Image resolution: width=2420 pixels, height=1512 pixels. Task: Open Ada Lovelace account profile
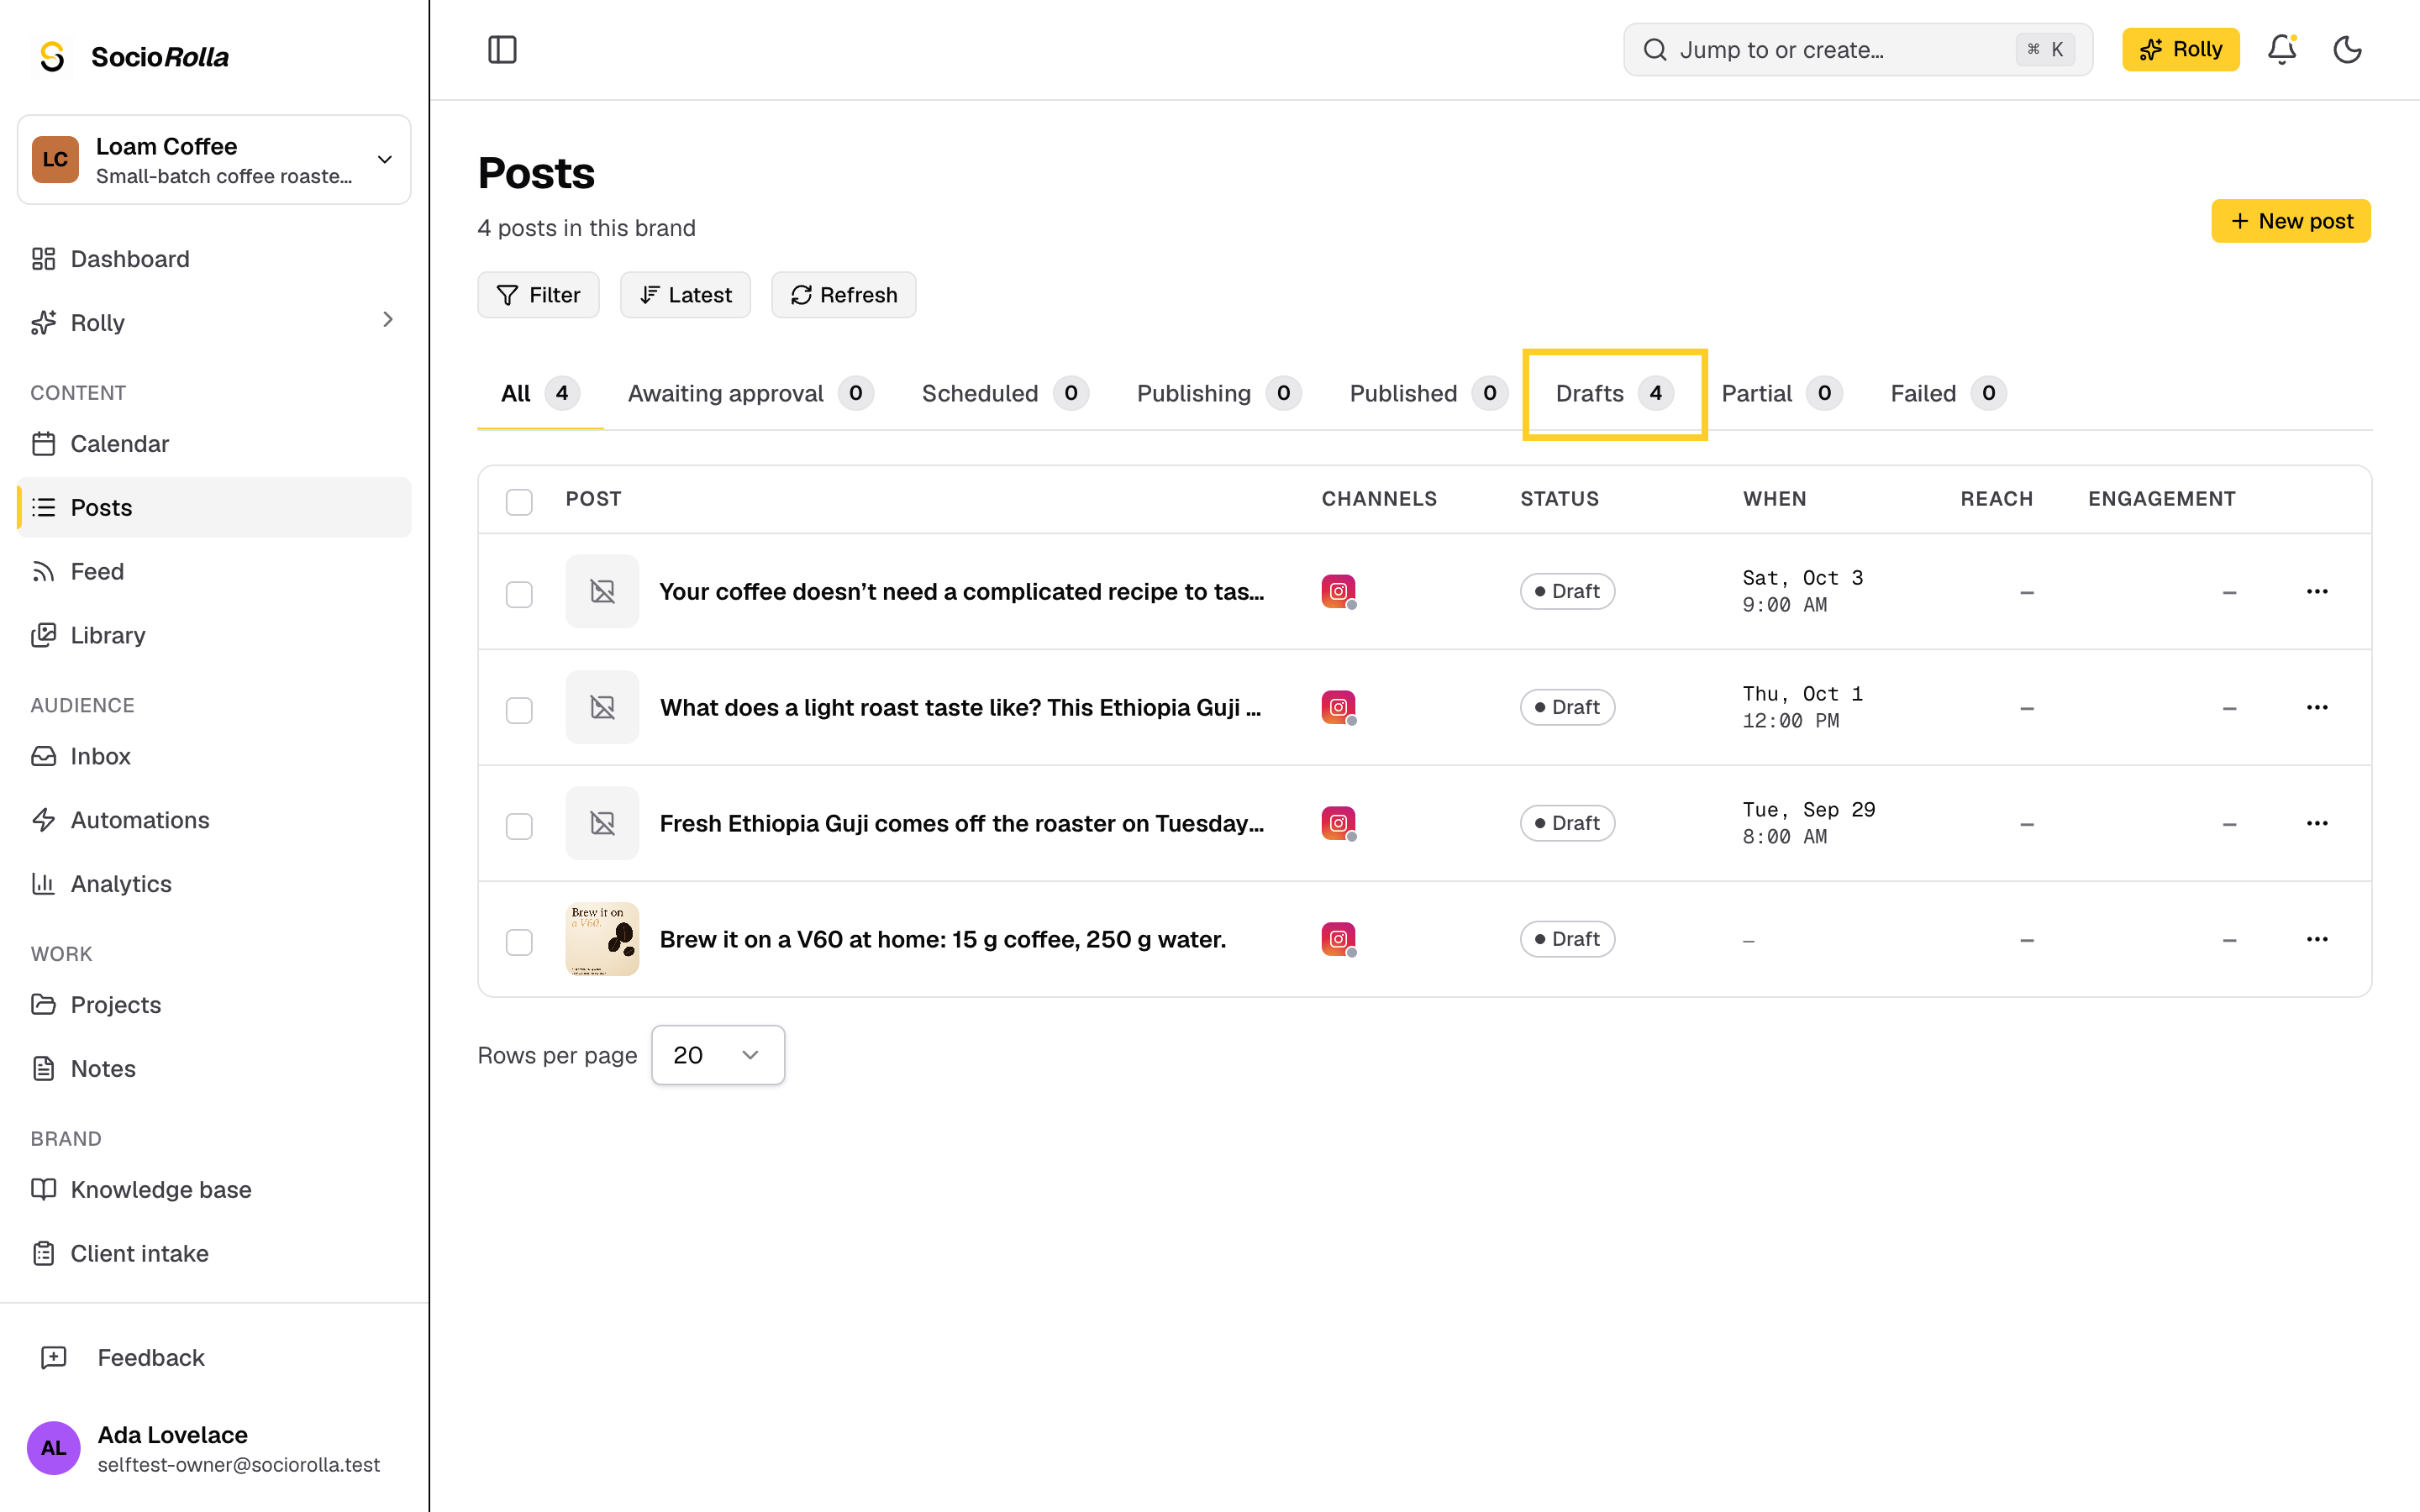pos(214,1448)
